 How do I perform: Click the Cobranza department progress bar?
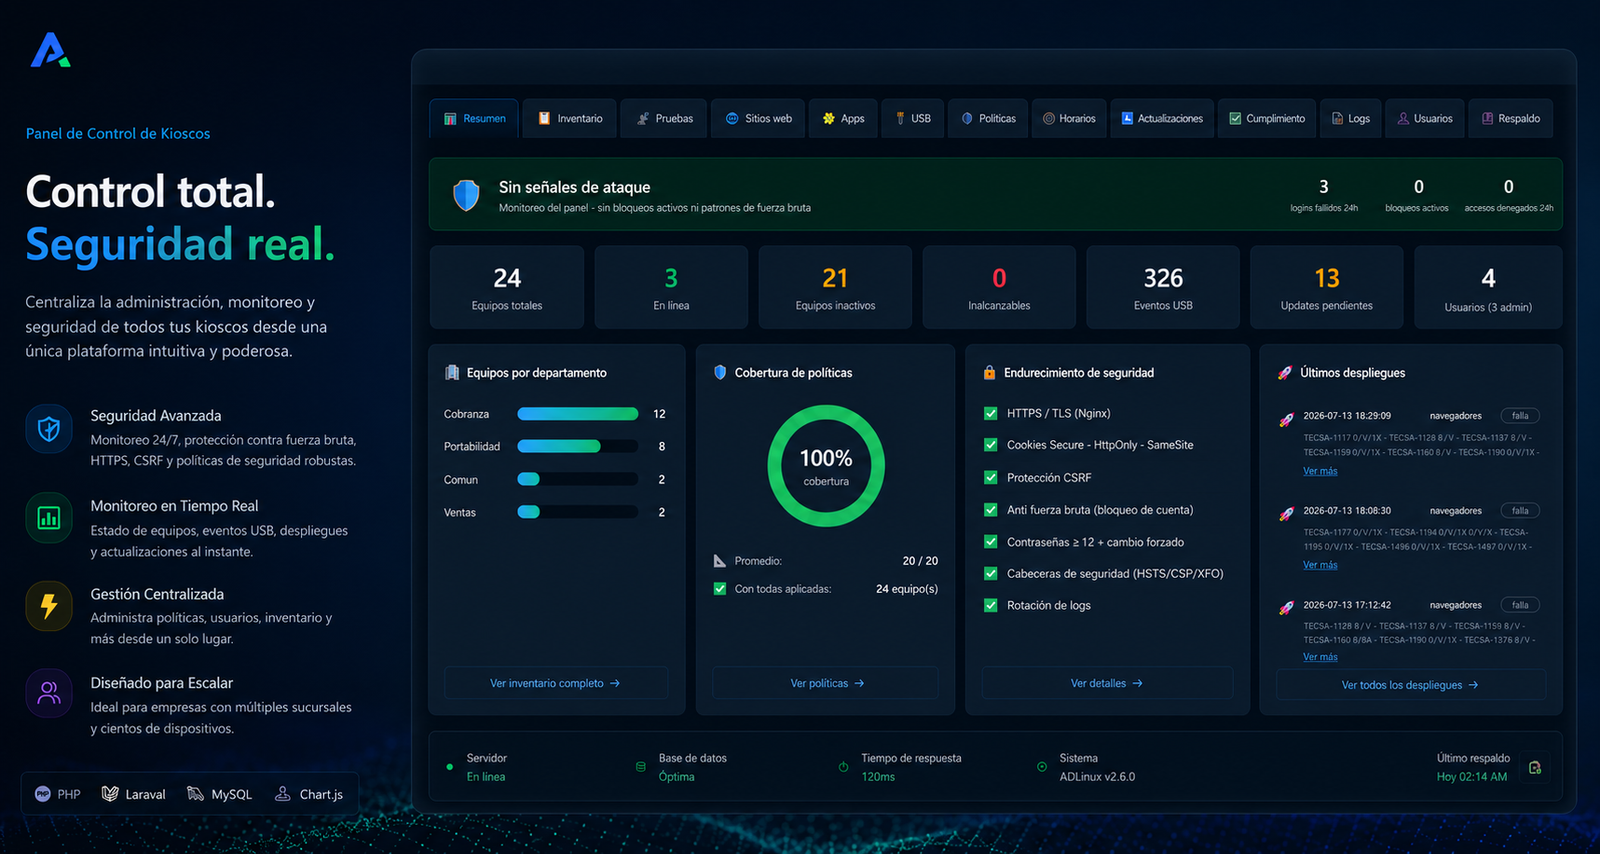tap(578, 414)
